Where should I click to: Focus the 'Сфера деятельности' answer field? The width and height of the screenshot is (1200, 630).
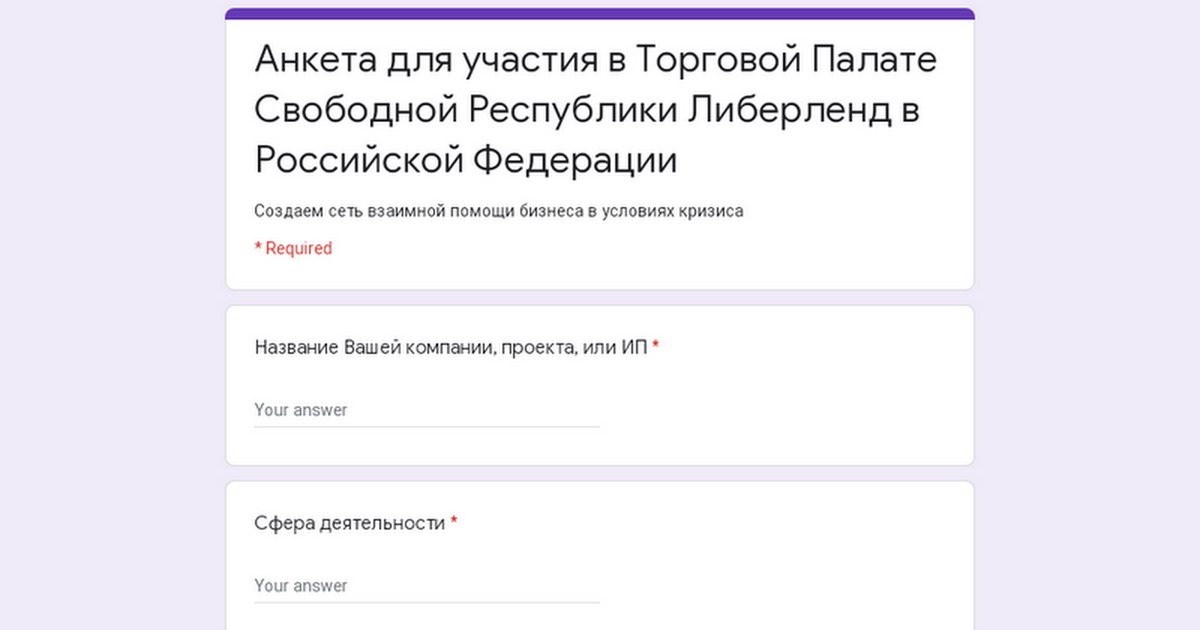pos(426,586)
